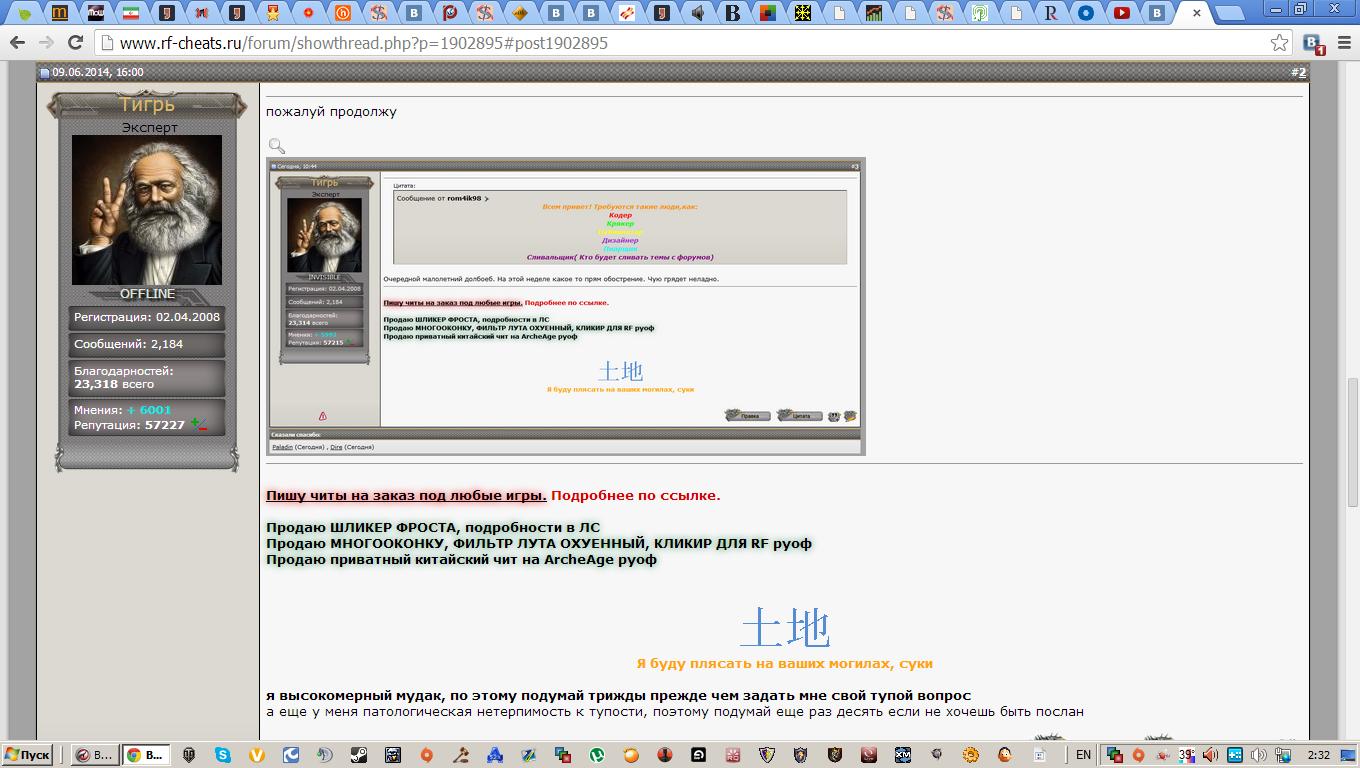Open uTorrent from the taskbar
1360x768 pixels.
[x=597, y=755]
